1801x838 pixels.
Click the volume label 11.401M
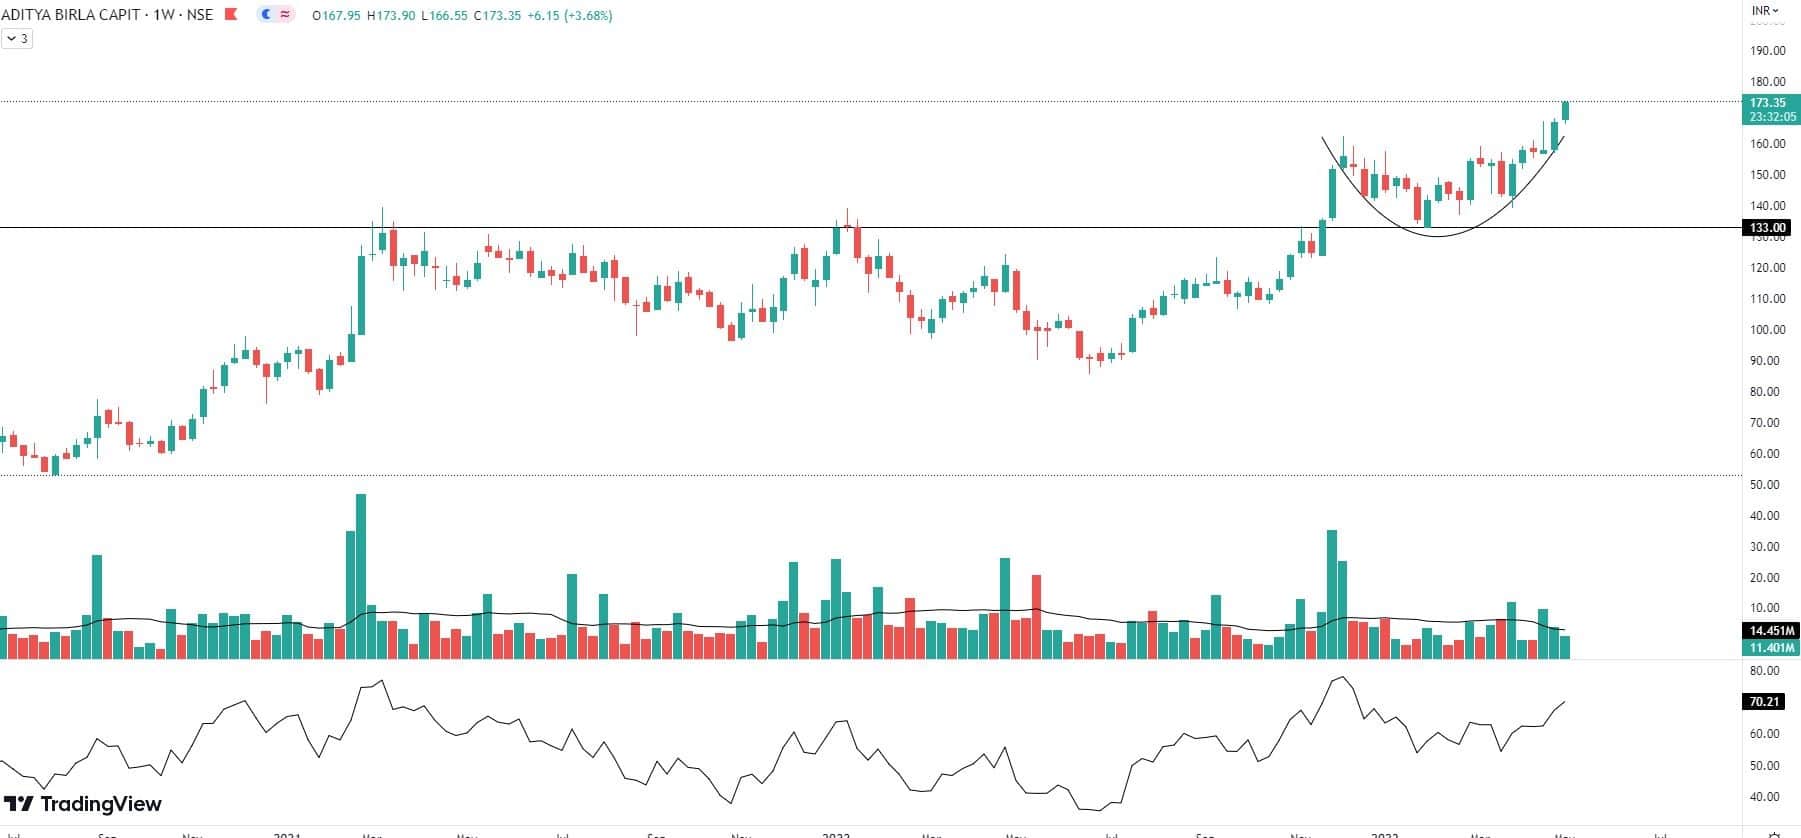point(1768,648)
